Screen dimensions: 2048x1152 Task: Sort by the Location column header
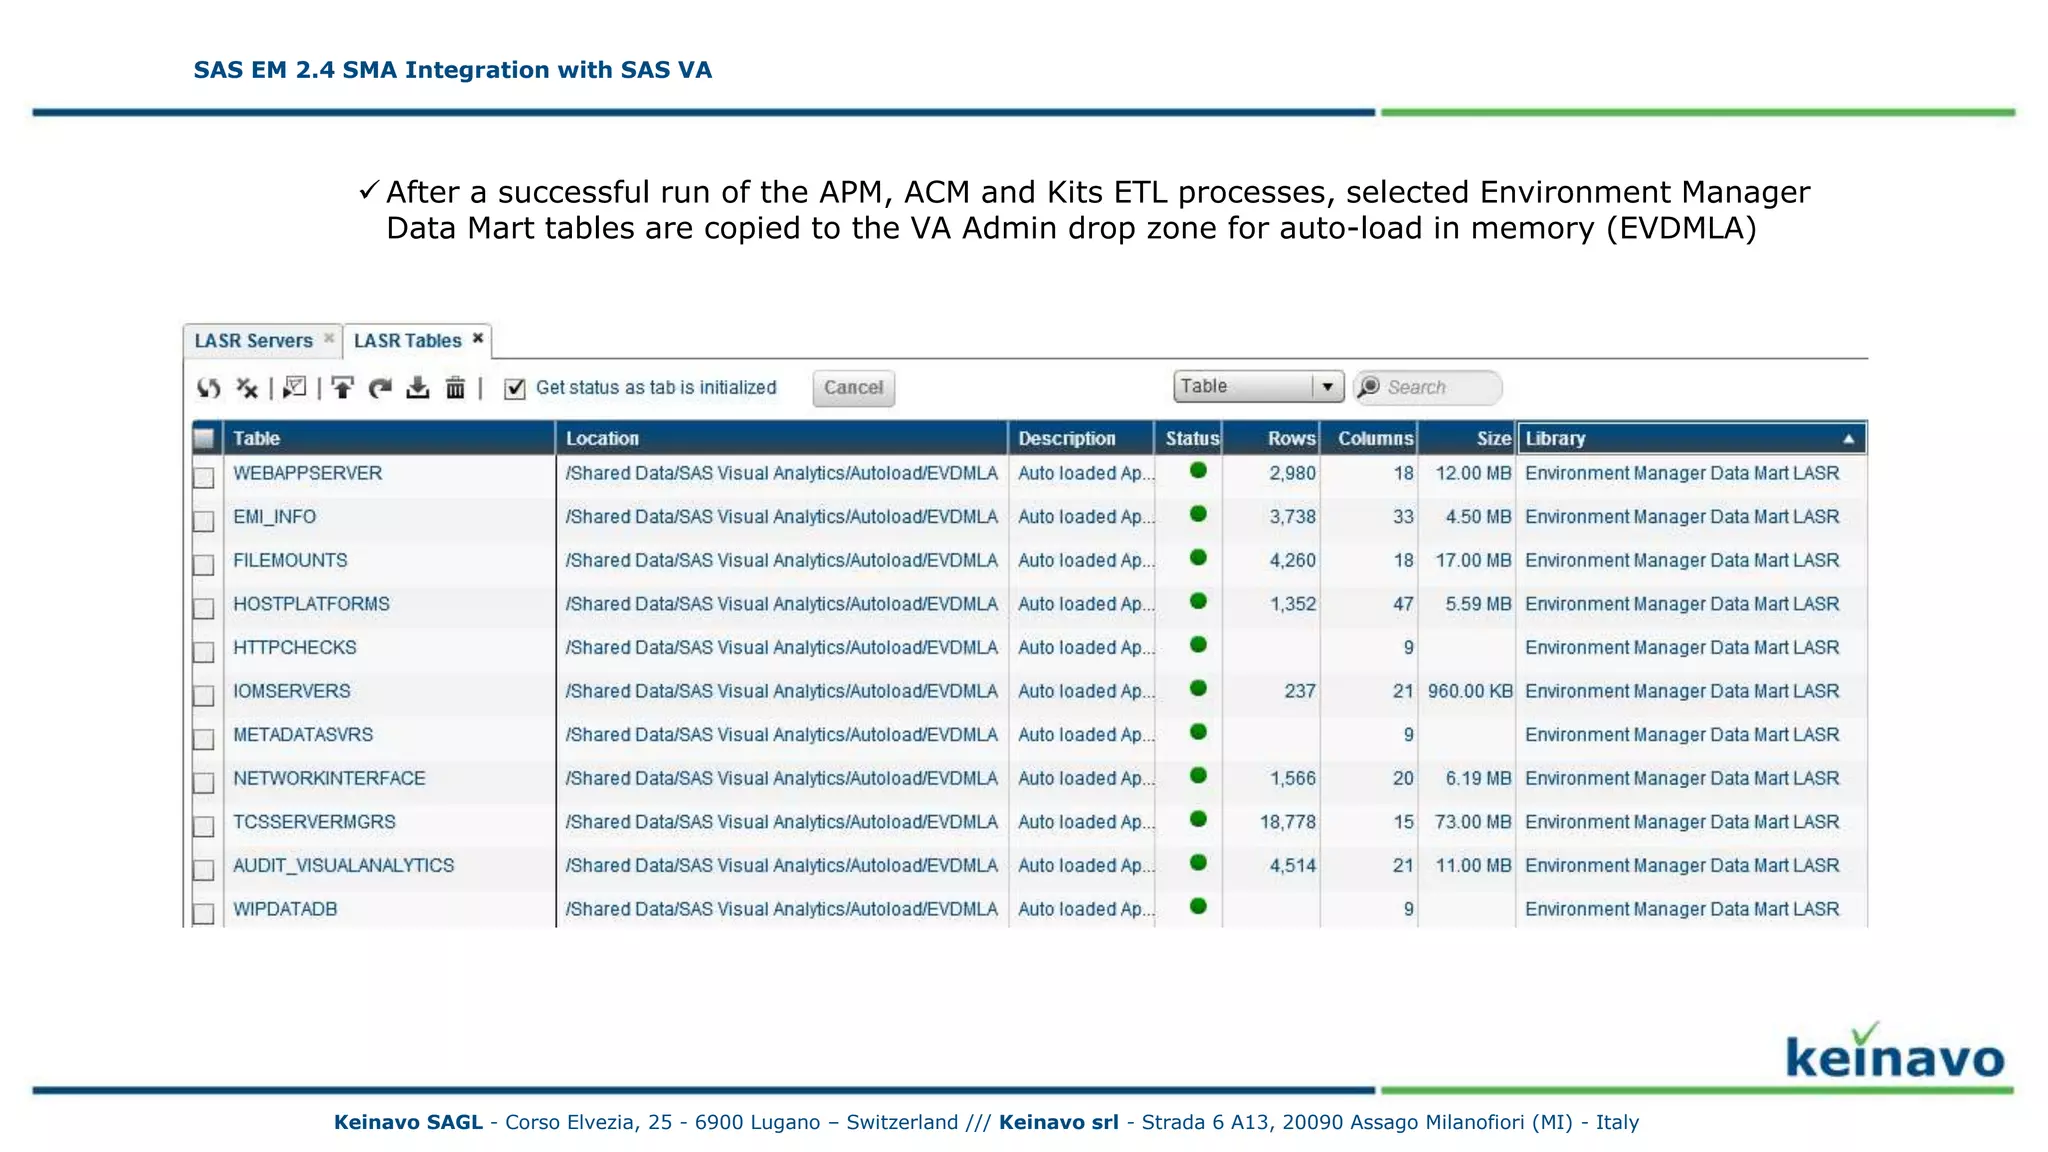click(x=781, y=438)
